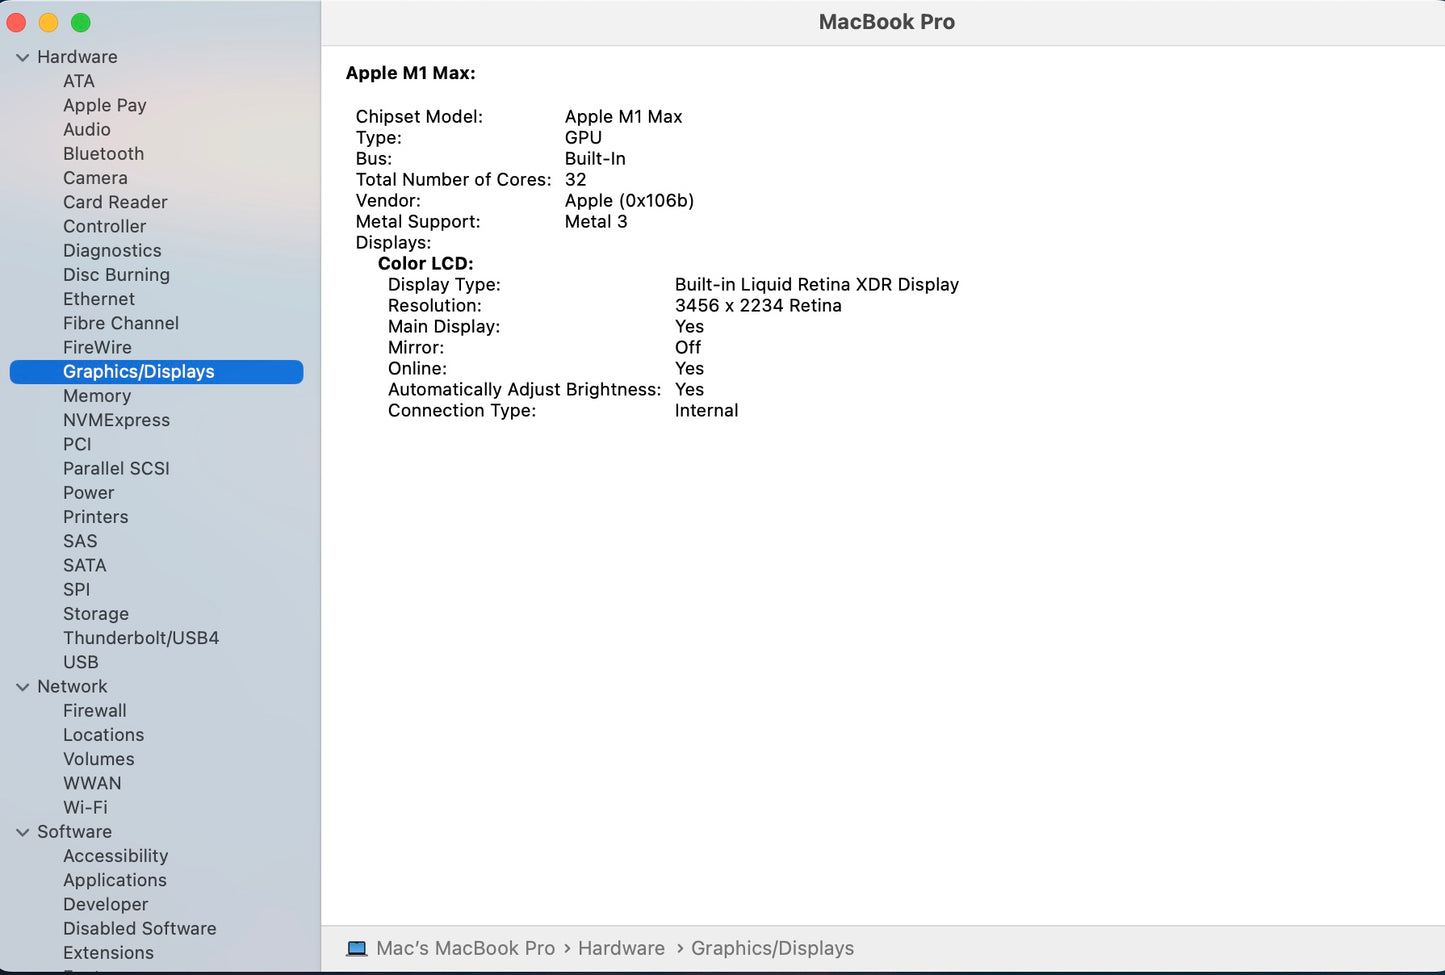Select USB in the sidebar
This screenshot has width=1445, height=975.
(80, 662)
